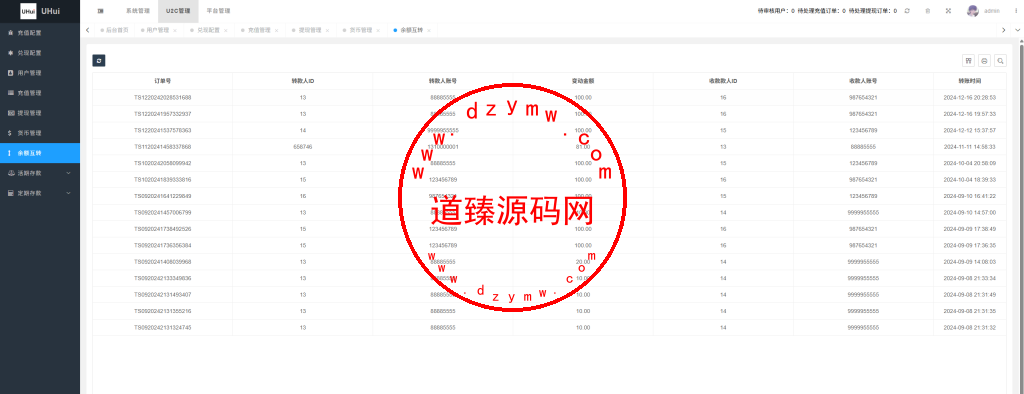Screen dimensions: 1024x394
Task: Click the 订单号 column header
Action: [x=163, y=81]
